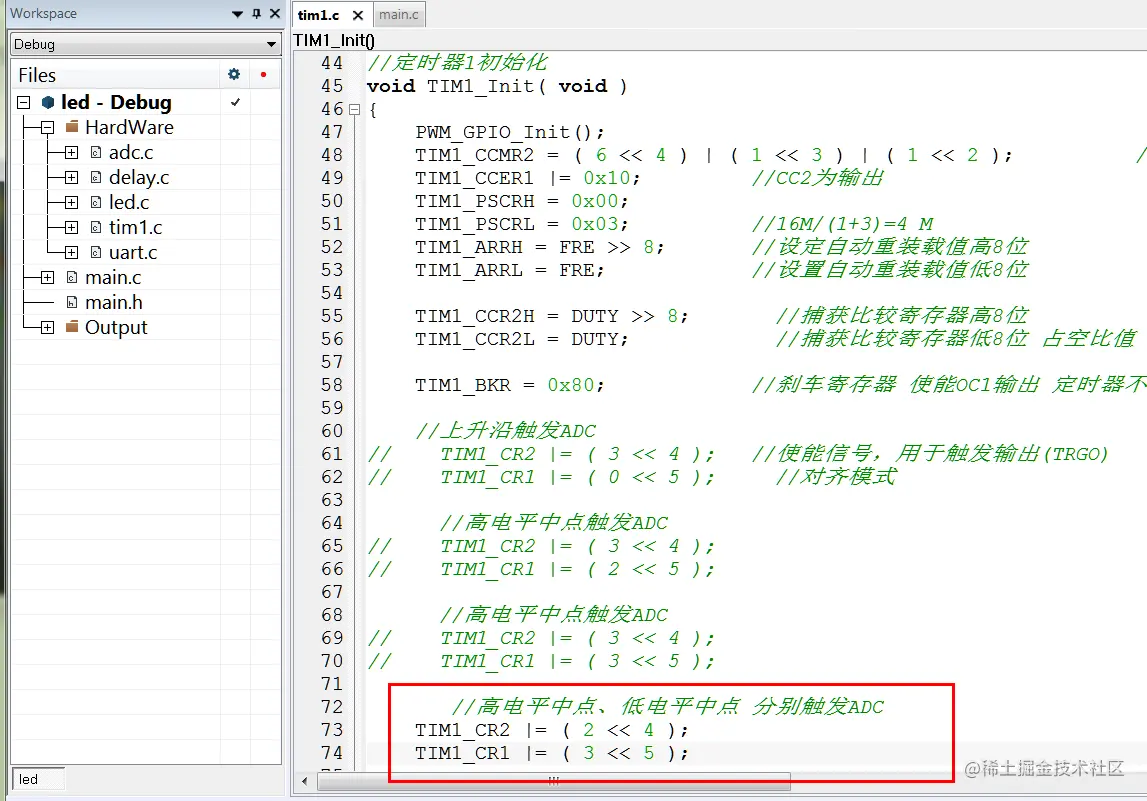Image resolution: width=1147 pixels, height=801 pixels.
Task: Expand the adc.c node
Action: pyautogui.click(x=71, y=152)
